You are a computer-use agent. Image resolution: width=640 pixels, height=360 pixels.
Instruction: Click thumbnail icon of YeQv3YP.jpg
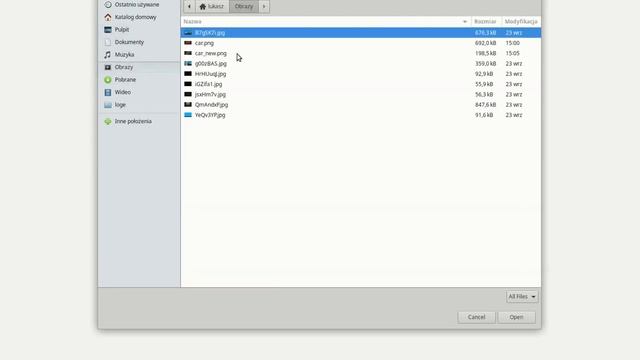coord(188,115)
